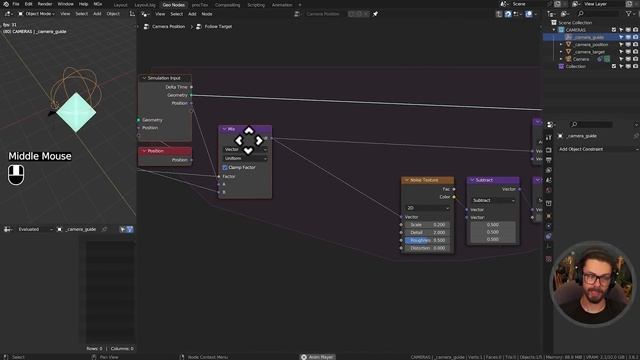The width and height of the screenshot is (640, 360).
Task: Open the outliner filter funnel icon
Action: [629, 14]
